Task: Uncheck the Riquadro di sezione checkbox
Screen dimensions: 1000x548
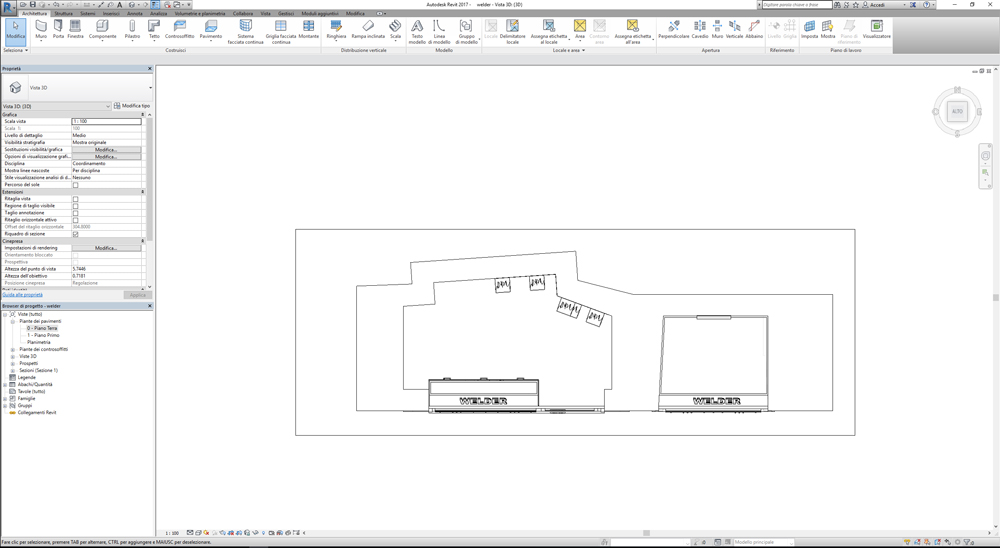Action: [75, 234]
